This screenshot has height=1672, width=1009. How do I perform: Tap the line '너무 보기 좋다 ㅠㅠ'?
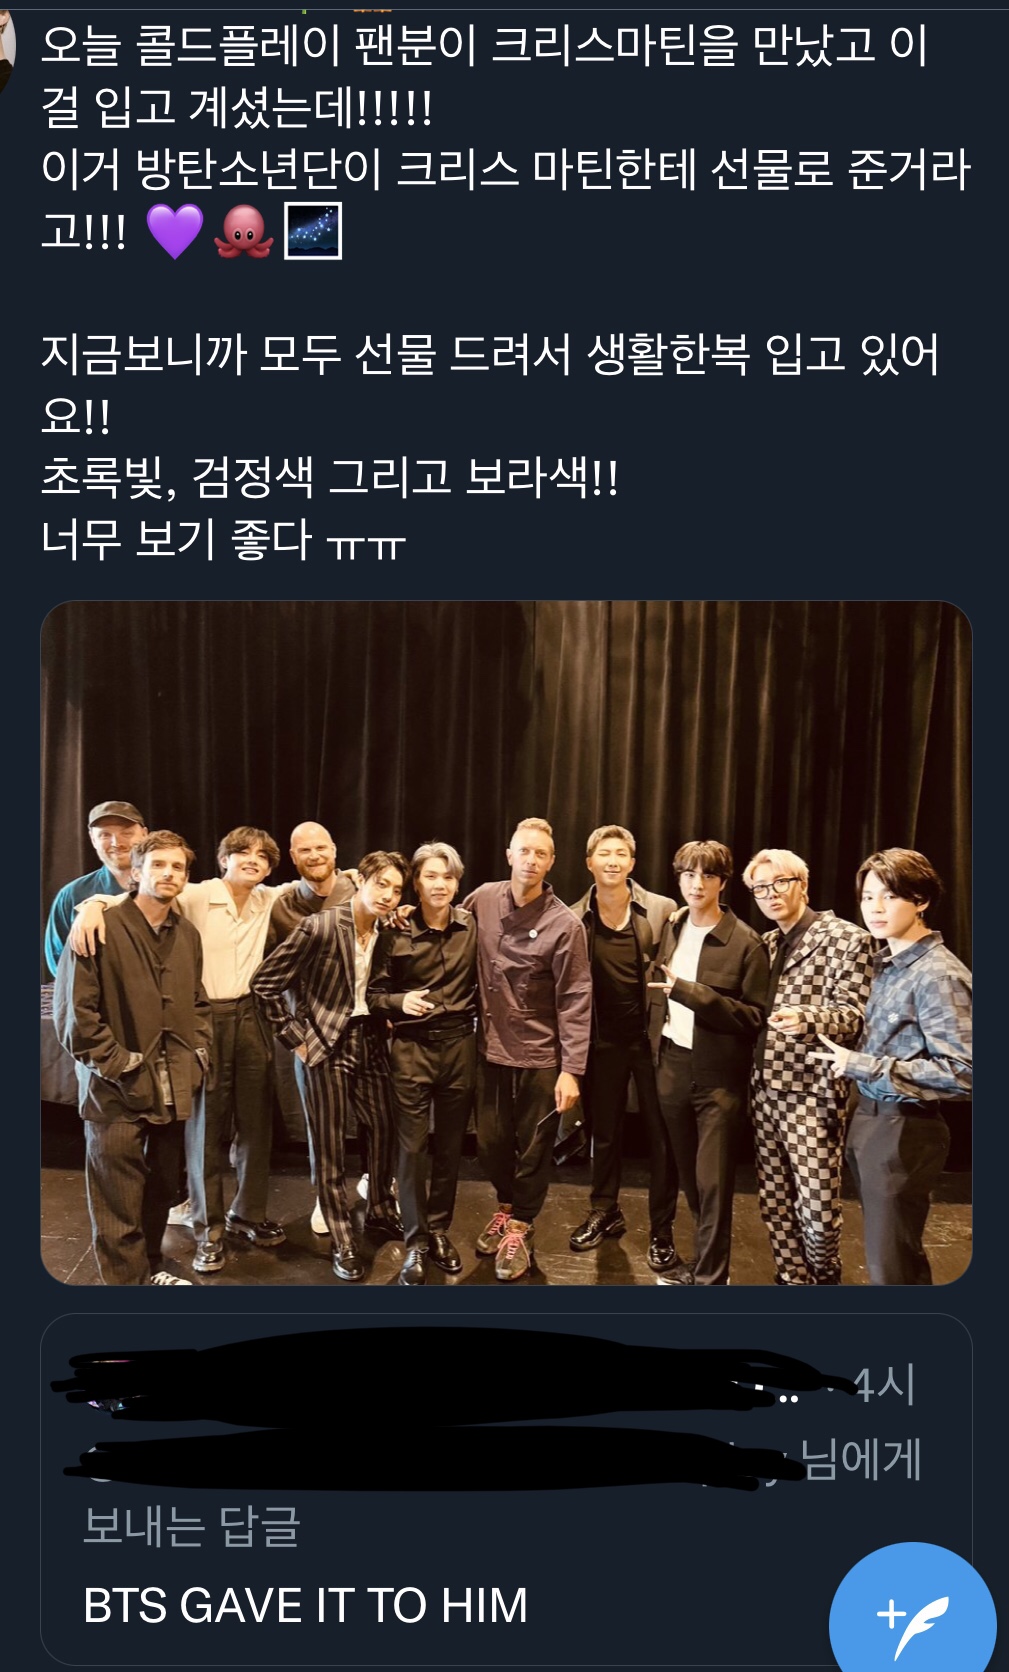click(223, 540)
